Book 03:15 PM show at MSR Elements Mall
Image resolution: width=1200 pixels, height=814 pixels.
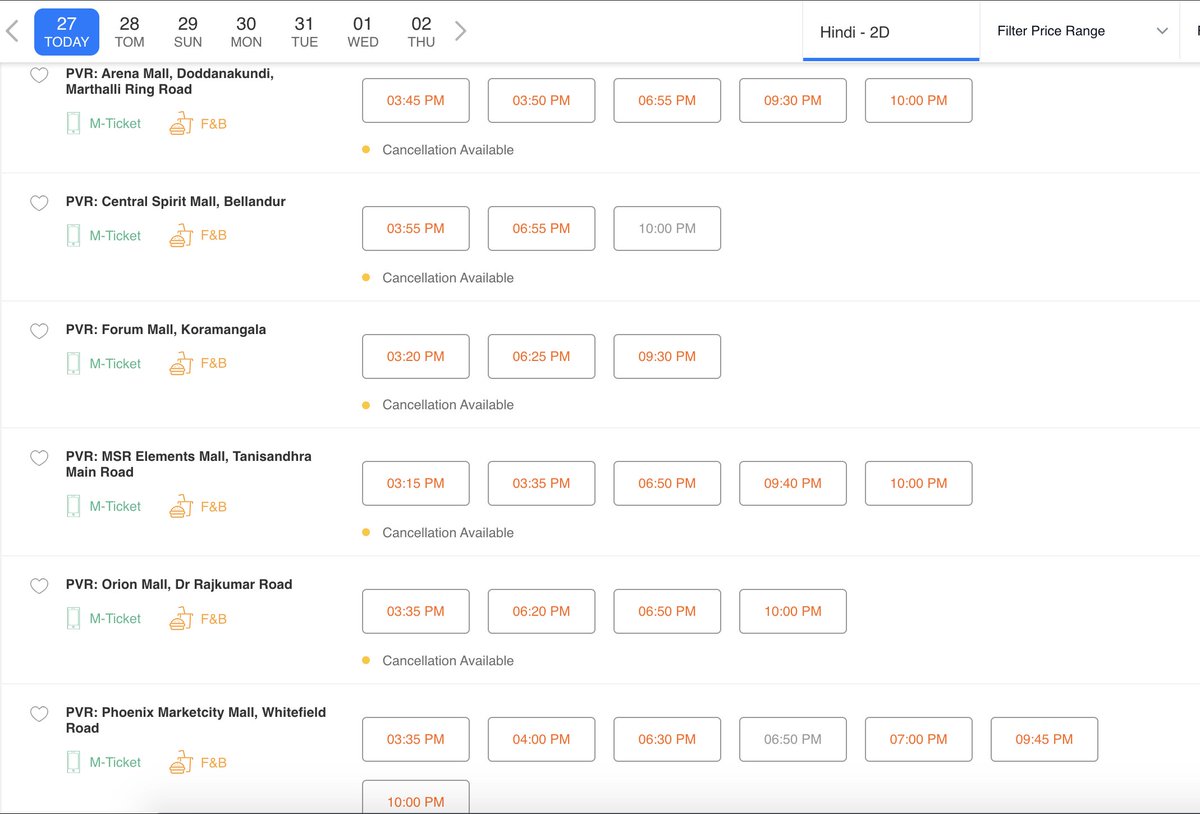(x=416, y=483)
